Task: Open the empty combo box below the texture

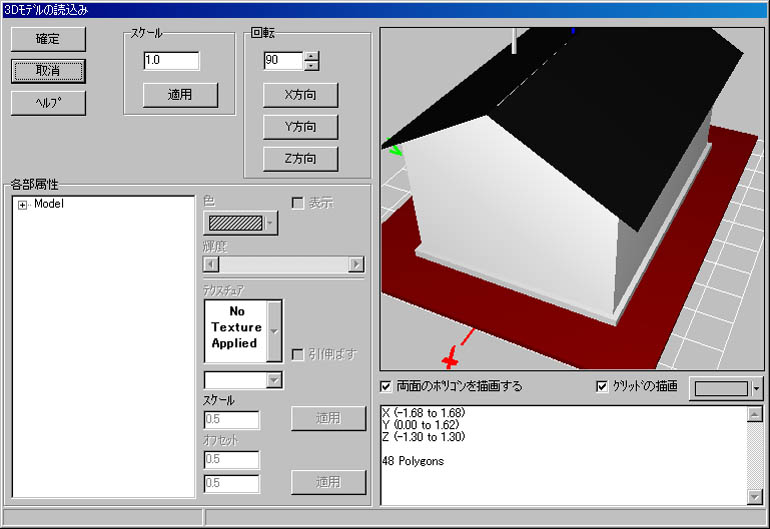Action: pyautogui.click(x=274, y=380)
